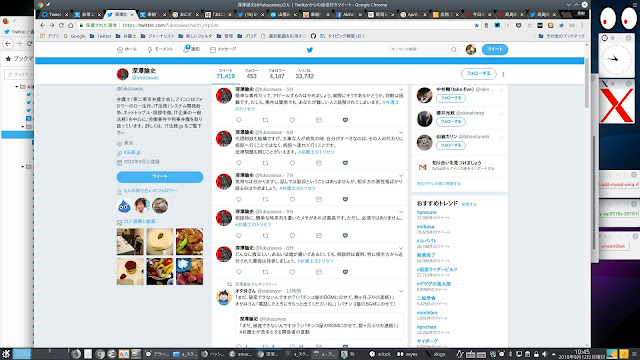
Task: Reply to the first tweet posted 5 minutes ago
Action: pos(239,120)
